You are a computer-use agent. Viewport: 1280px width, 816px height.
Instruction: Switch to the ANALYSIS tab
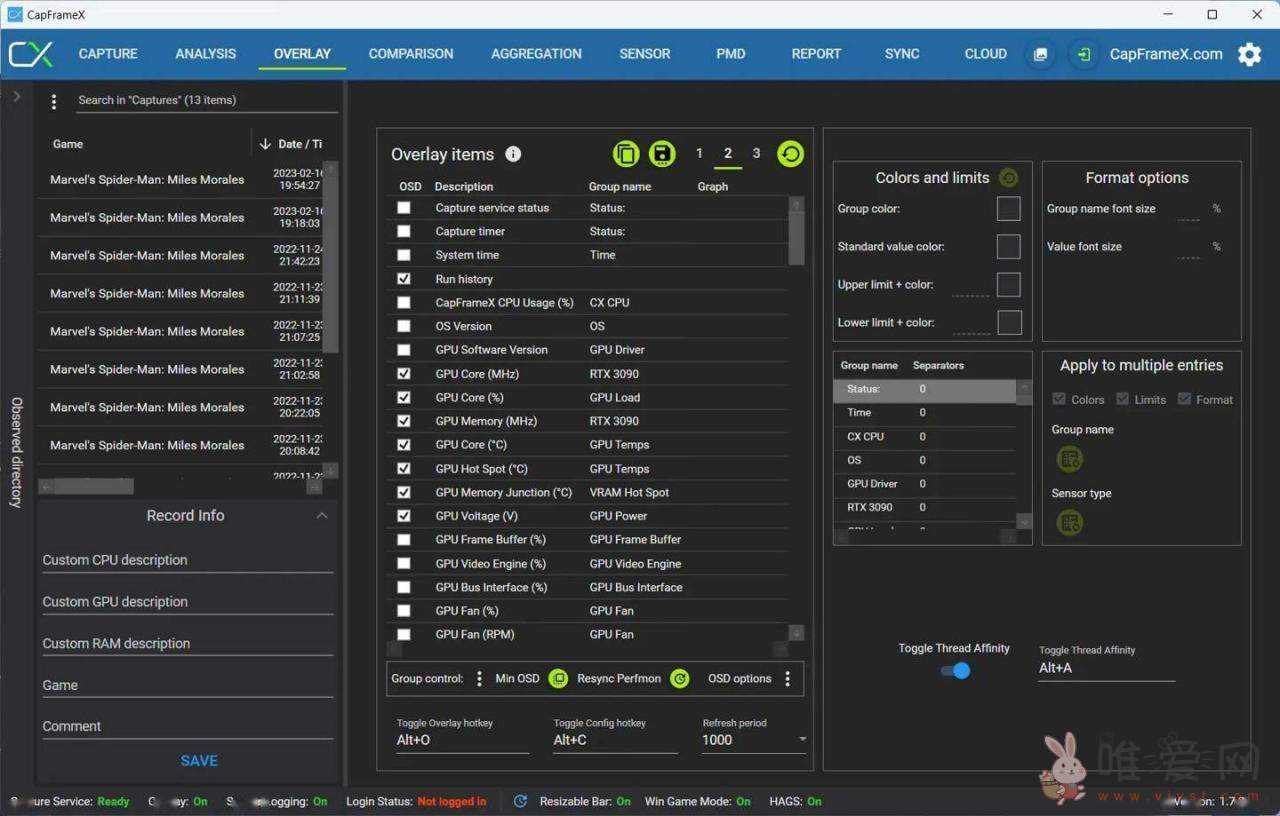pyautogui.click(x=206, y=54)
